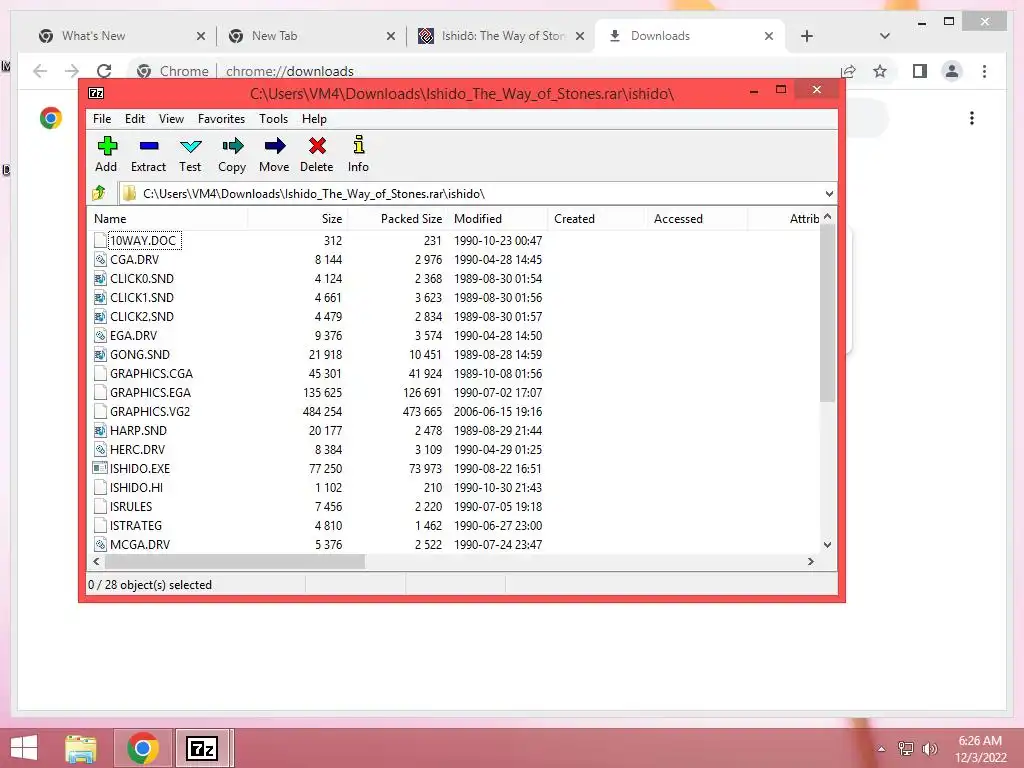Sort files by Name column header
This screenshot has height=768, width=1024.
pos(168,219)
